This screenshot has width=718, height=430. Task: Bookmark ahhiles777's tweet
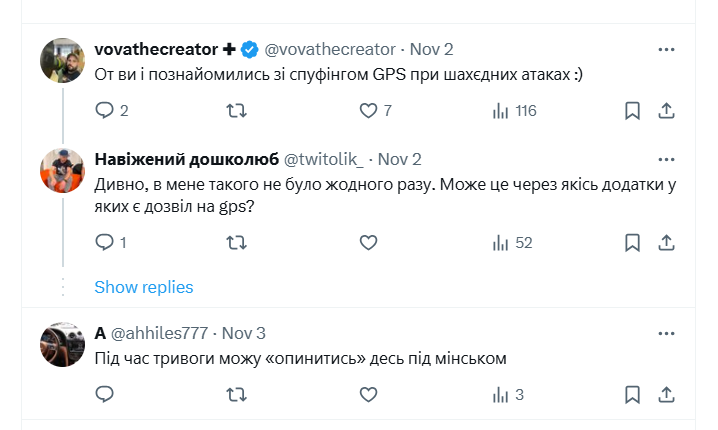point(632,395)
